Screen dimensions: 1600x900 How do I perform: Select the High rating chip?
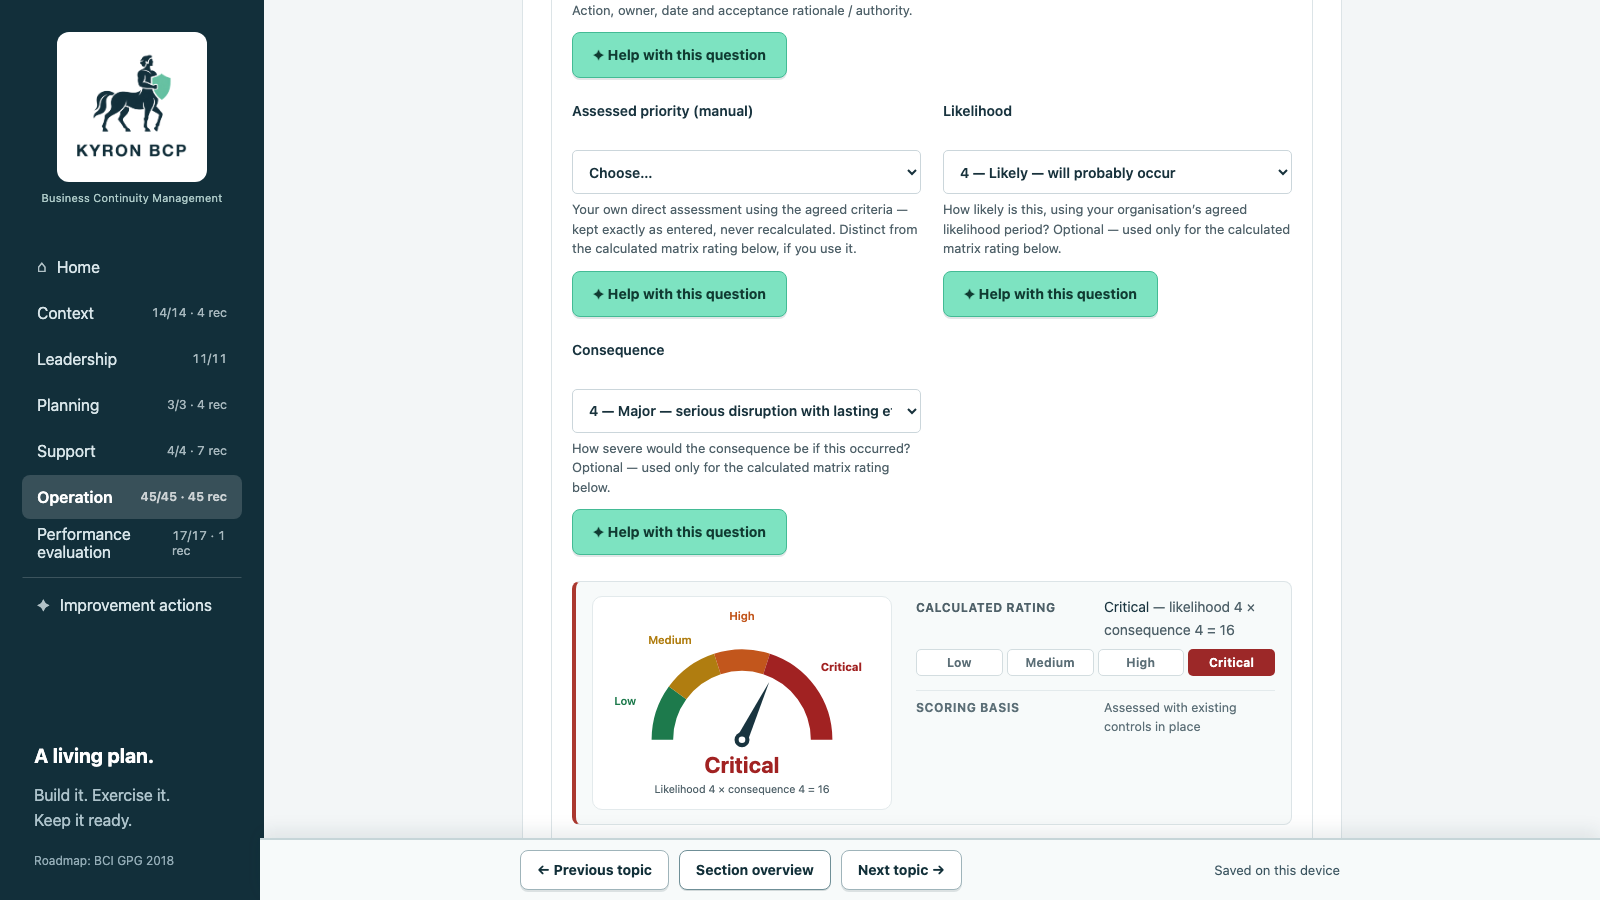1140,662
